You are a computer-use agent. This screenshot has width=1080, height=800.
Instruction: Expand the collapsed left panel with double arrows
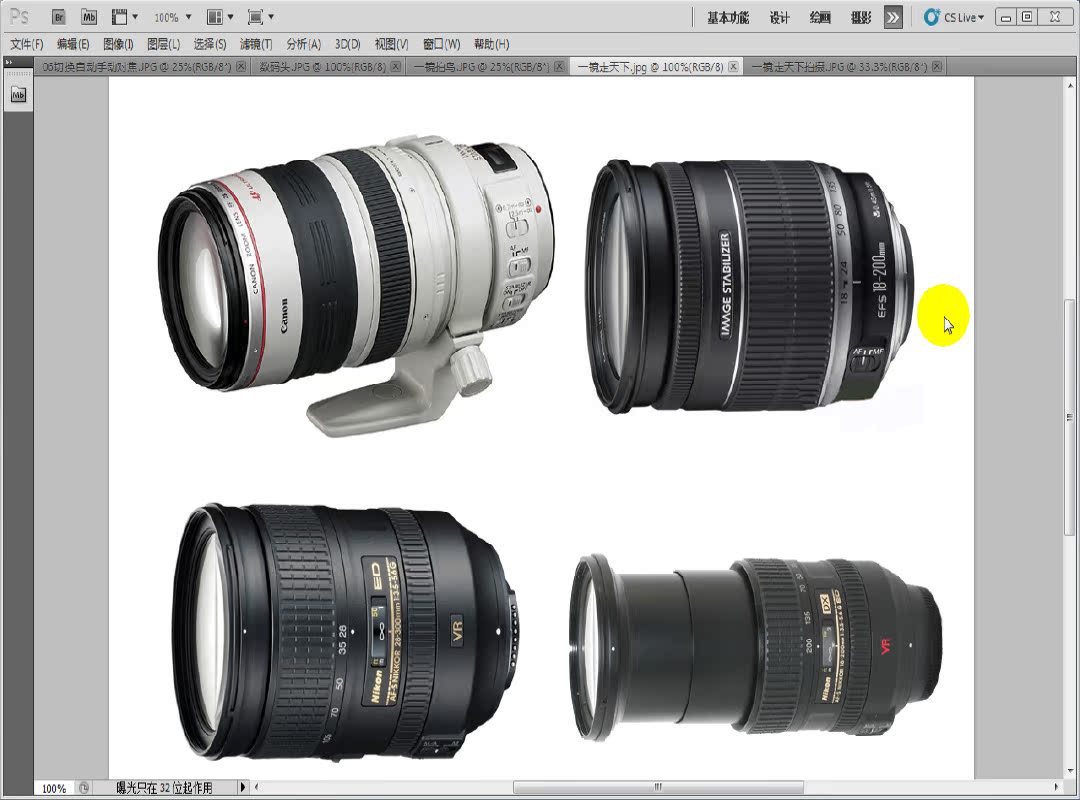9,62
